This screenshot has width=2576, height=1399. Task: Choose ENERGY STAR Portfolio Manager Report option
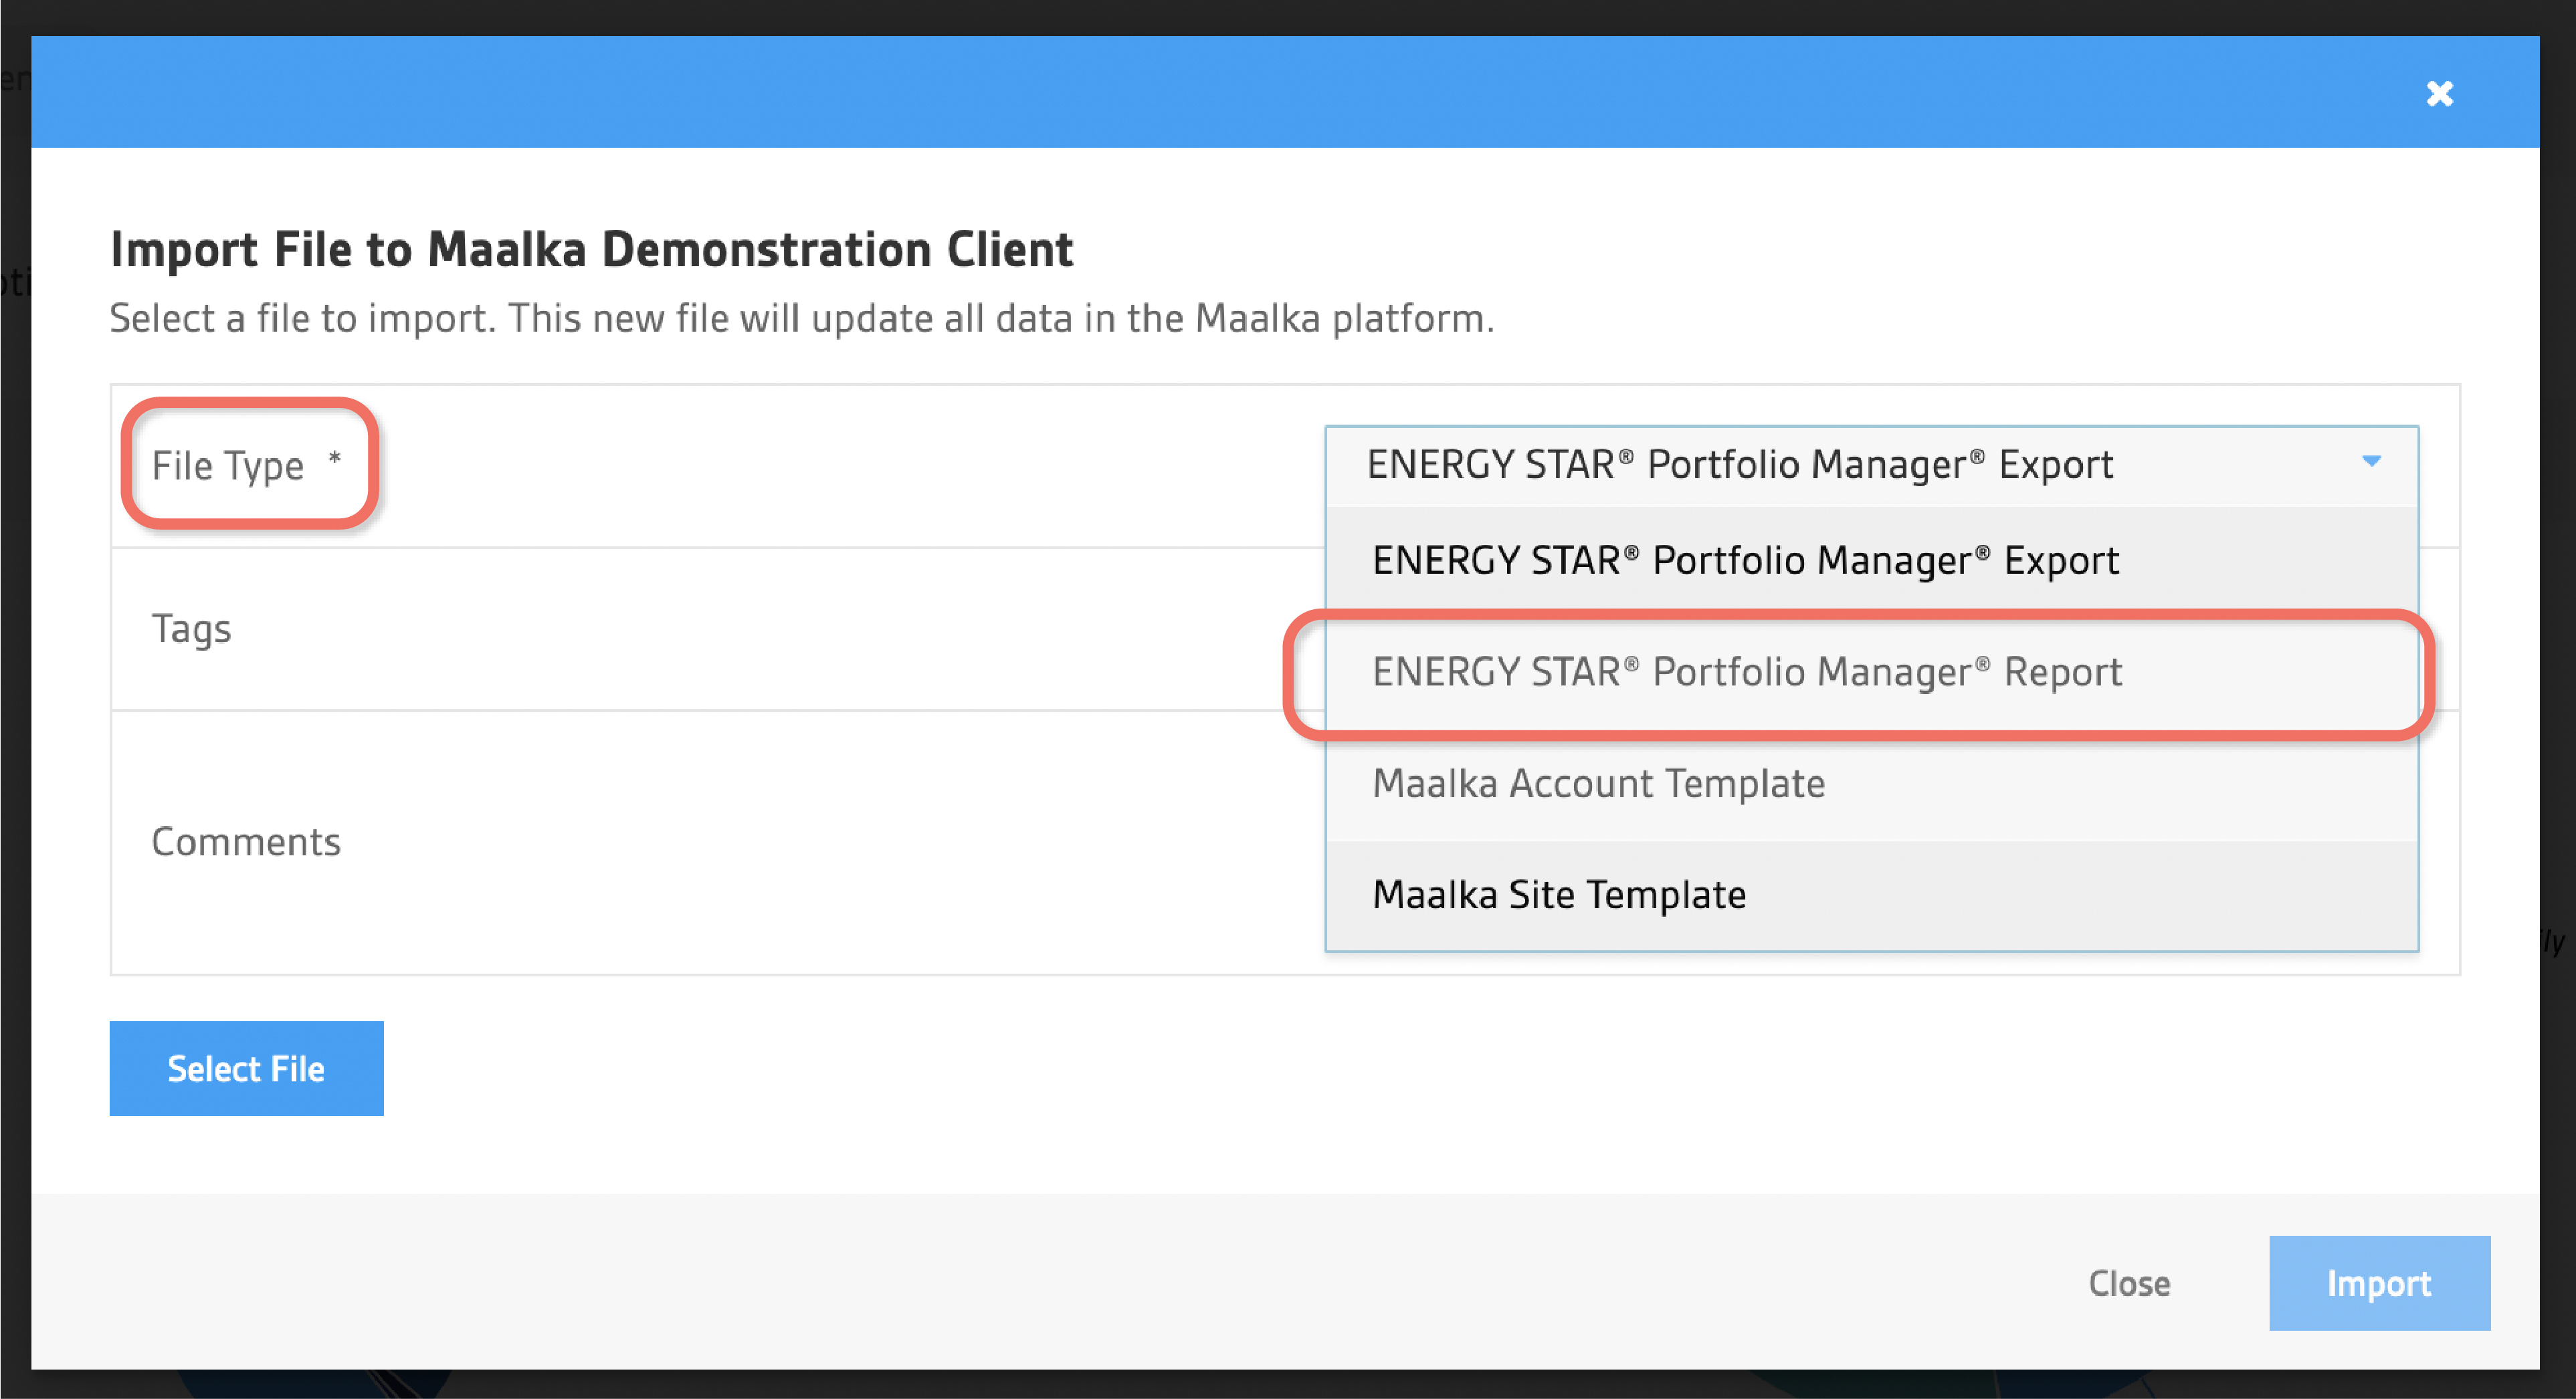[1871, 672]
